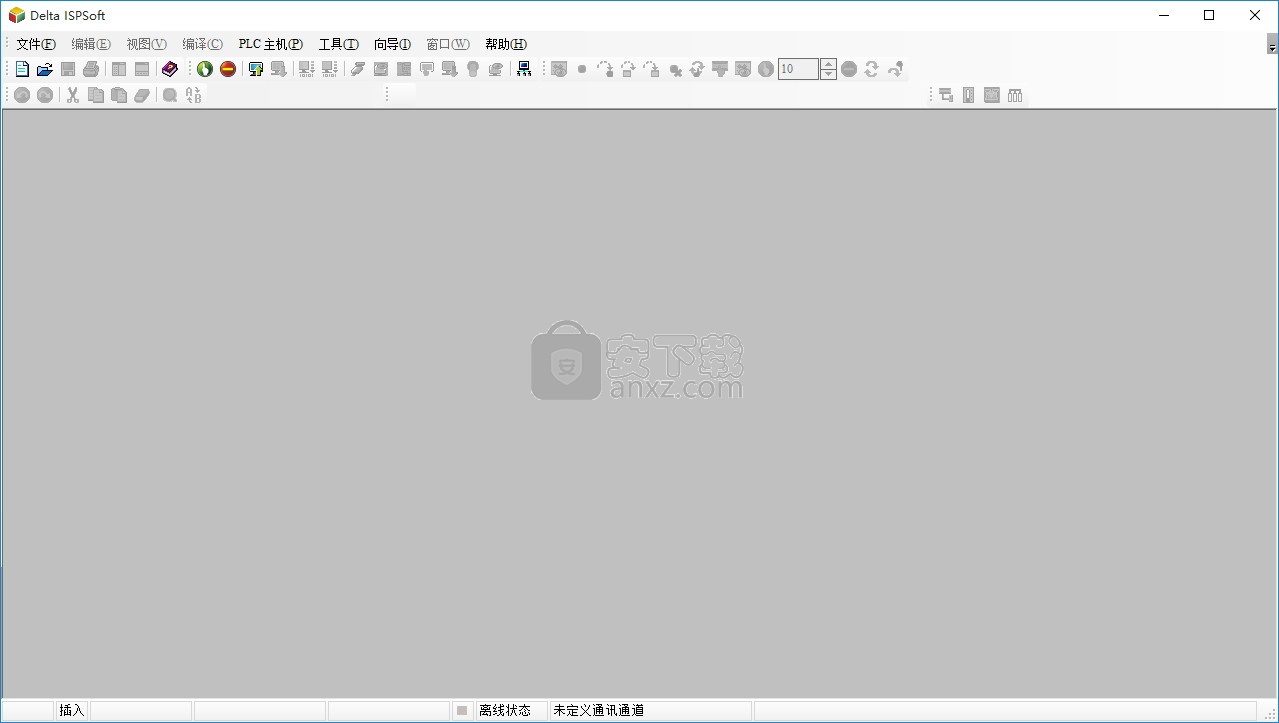Open the 文件(F) menu
This screenshot has height=723, width=1279.
36,44
